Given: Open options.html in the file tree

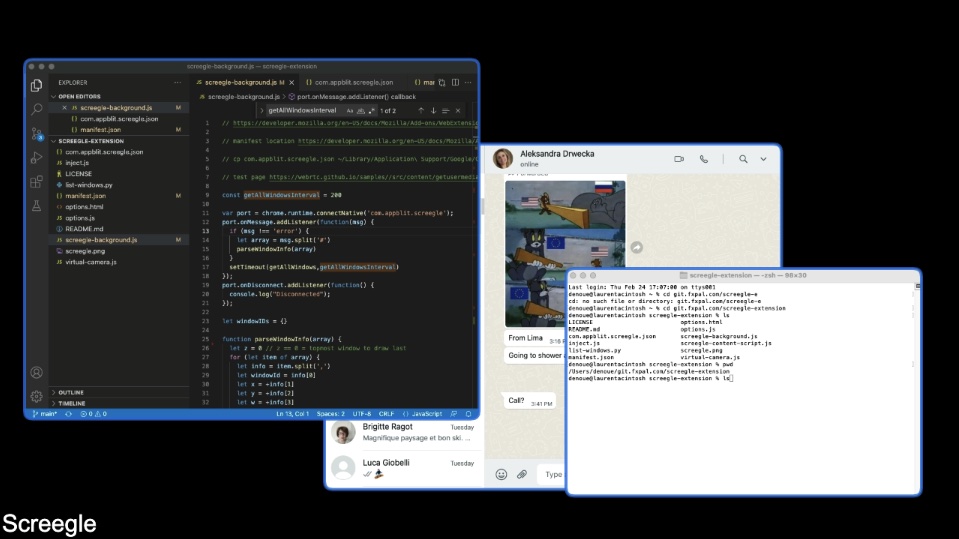Looking at the screenshot, I should click(x=84, y=207).
